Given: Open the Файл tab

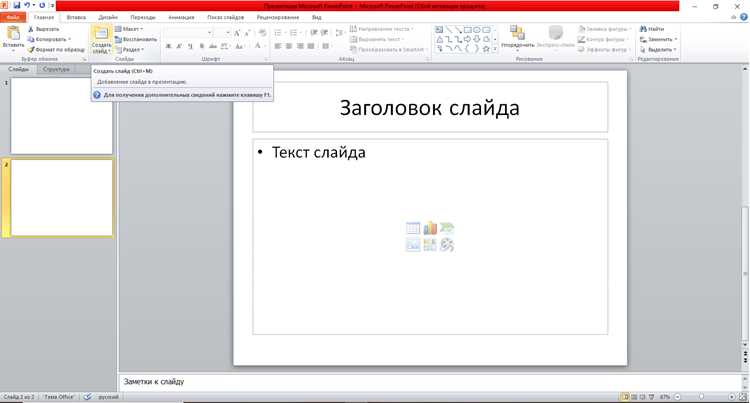Looking at the screenshot, I should [13, 17].
